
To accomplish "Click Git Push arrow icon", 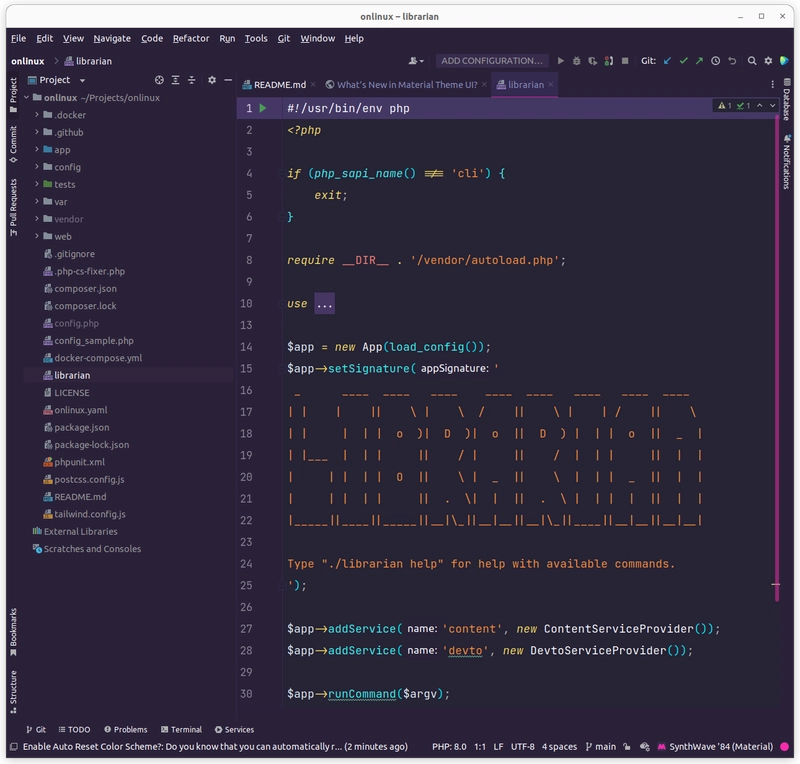I will 699,61.
